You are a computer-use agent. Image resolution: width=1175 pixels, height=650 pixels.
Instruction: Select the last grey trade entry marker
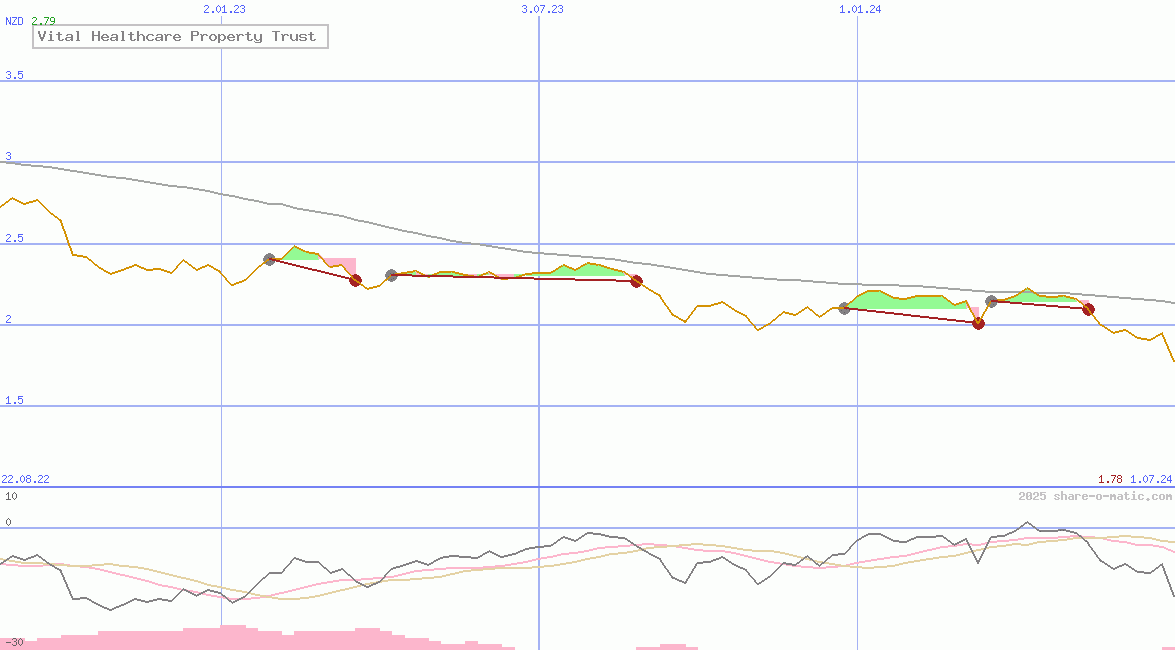click(991, 301)
